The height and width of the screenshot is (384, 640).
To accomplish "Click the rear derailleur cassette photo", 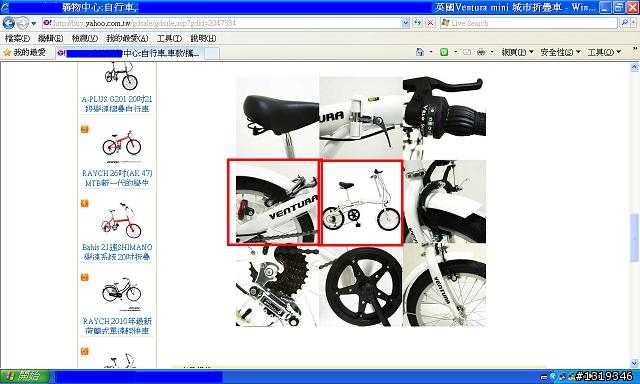I will pyautogui.click(x=277, y=286).
